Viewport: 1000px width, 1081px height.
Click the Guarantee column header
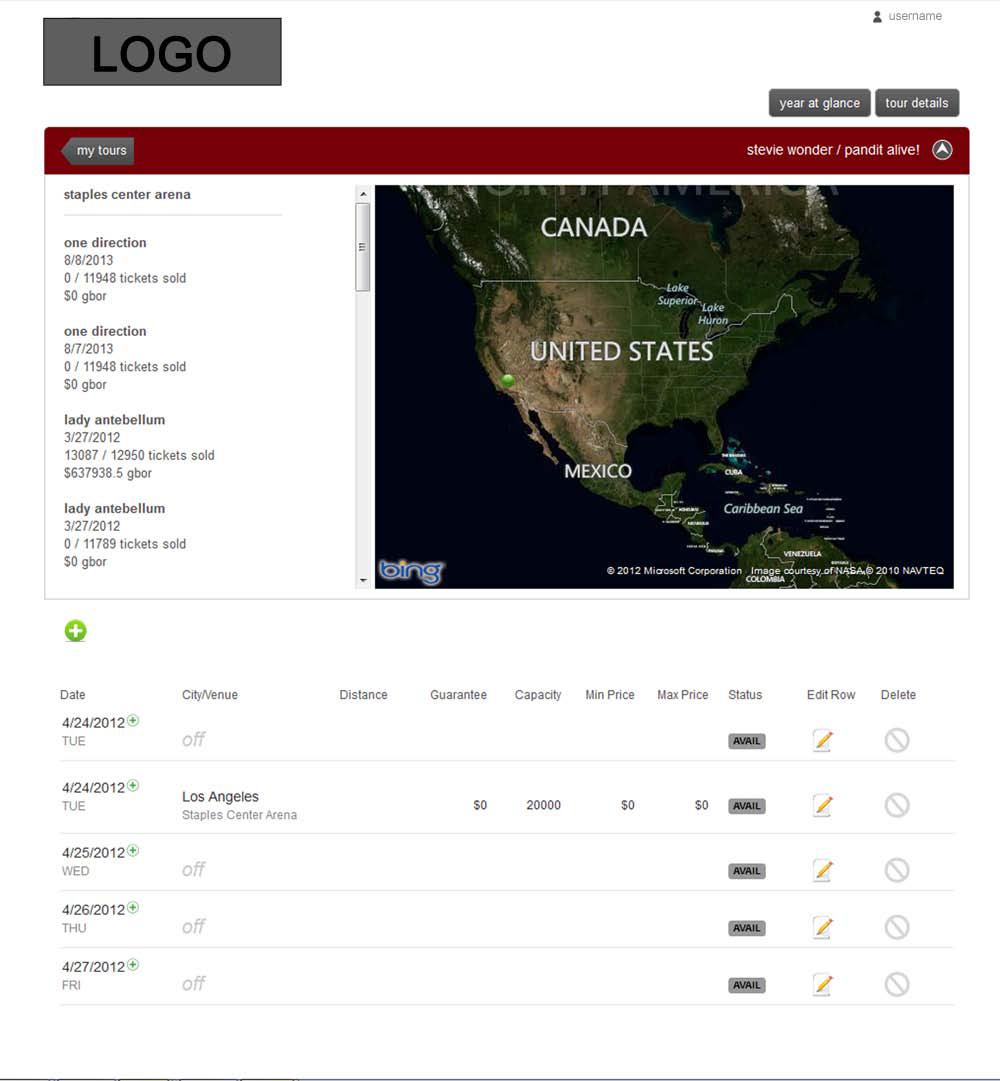pos(458,695)
